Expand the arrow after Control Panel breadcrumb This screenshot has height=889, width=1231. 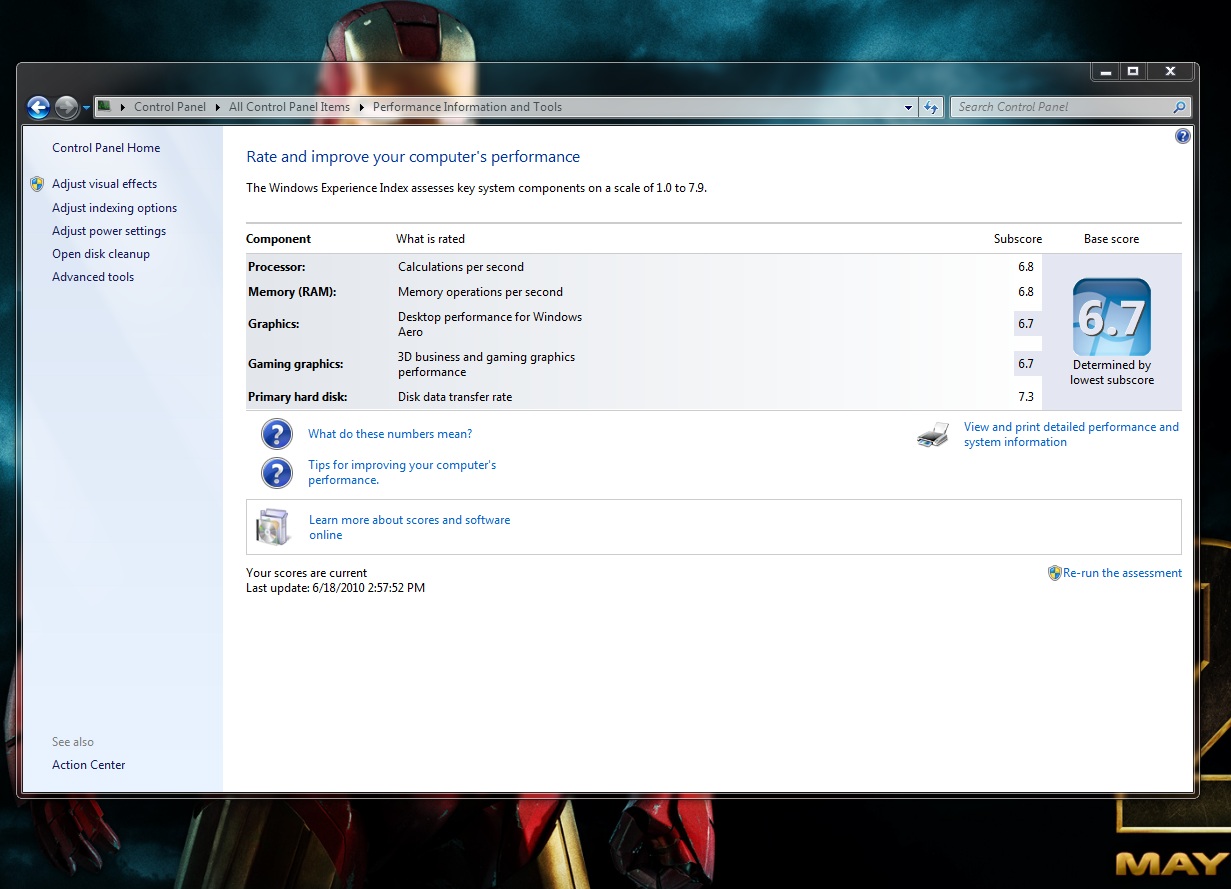pyautogui.click(x=217, y=107)
